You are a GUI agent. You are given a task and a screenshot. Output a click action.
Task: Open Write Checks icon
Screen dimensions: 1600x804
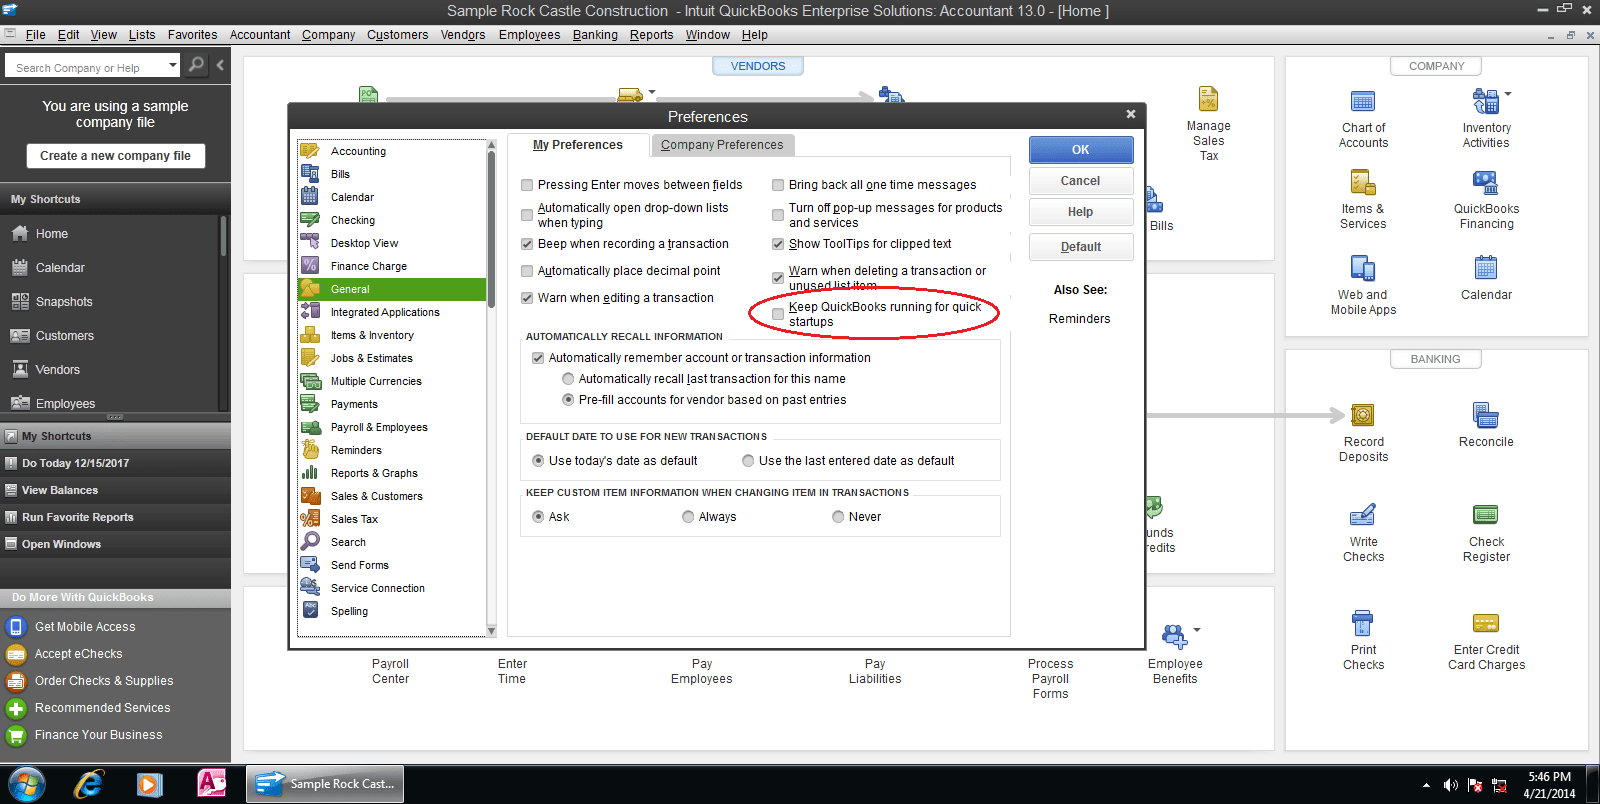[x=1363, y=515]
